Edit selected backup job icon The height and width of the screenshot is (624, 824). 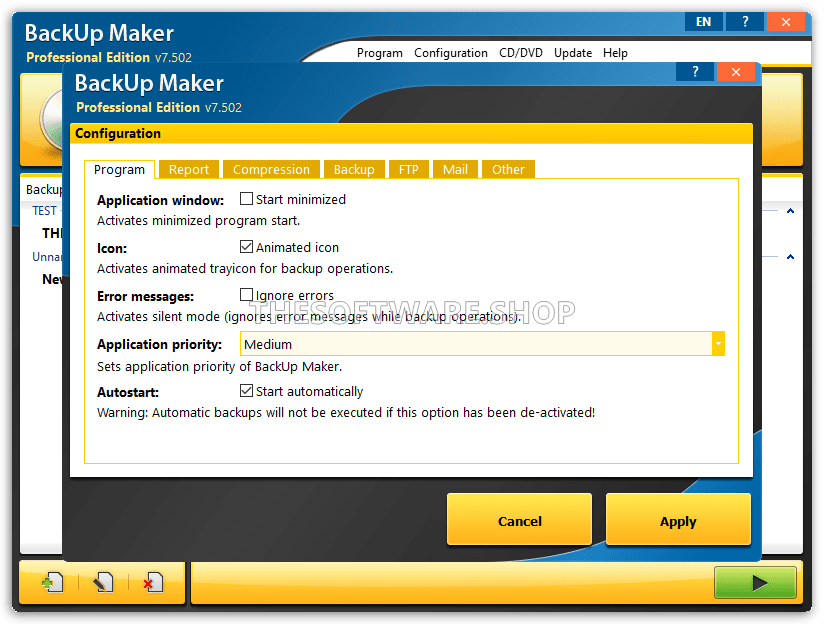point(103,582)
